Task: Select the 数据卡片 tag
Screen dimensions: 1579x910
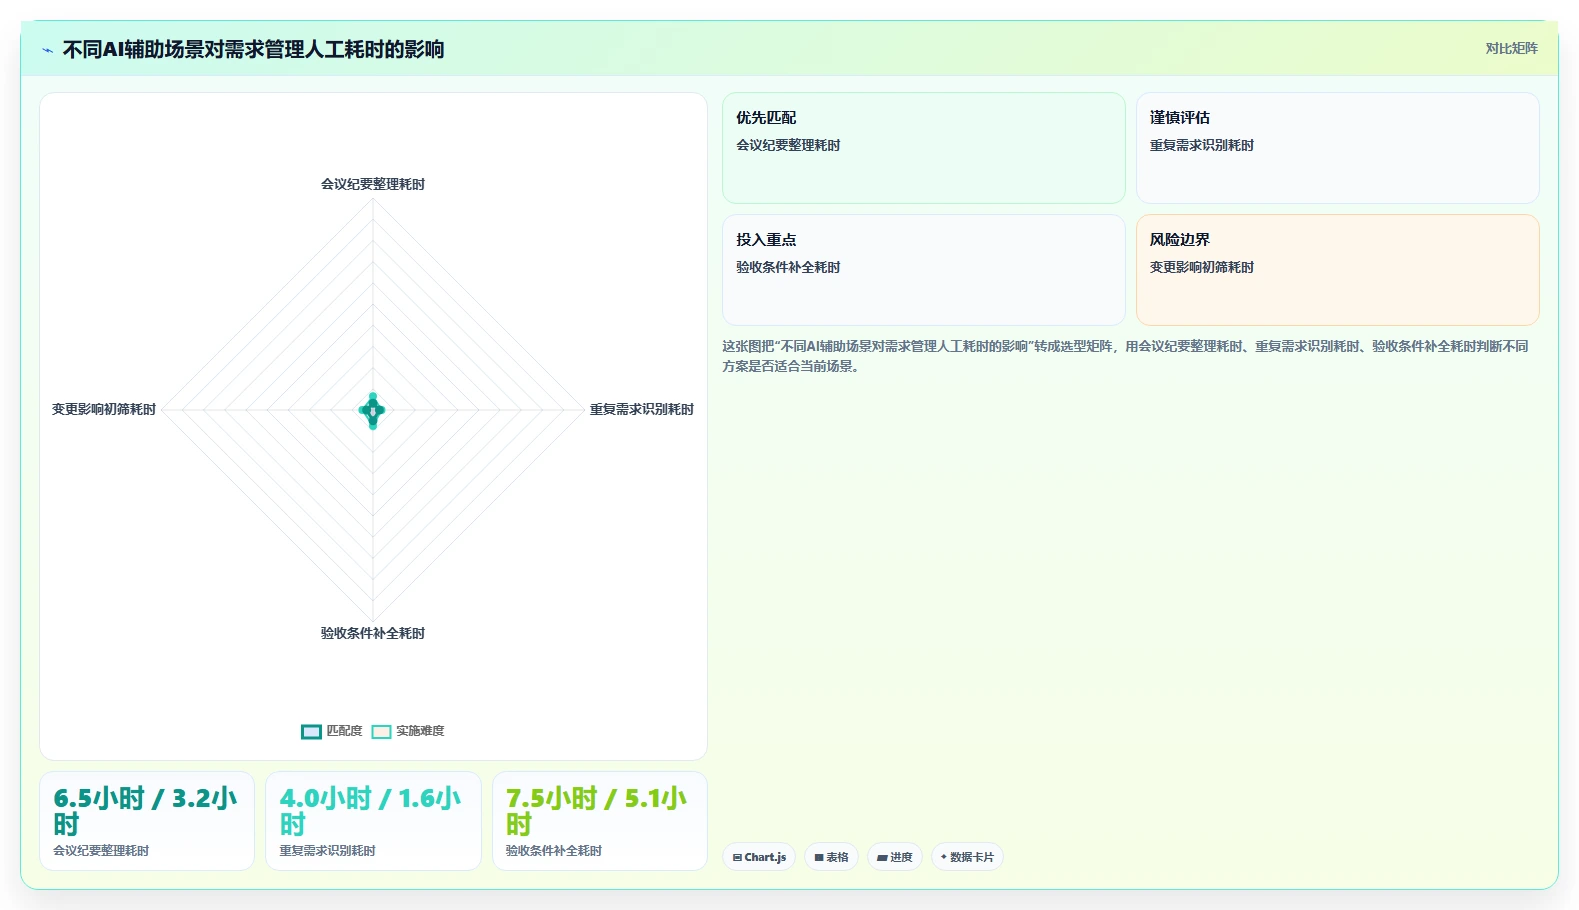Action: point(967,857)
